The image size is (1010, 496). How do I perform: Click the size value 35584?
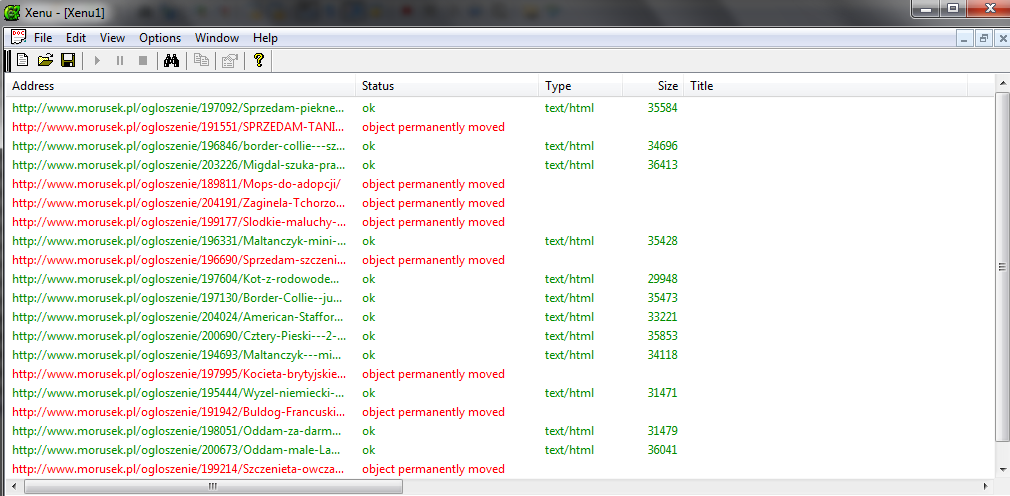tap(662, 108)
